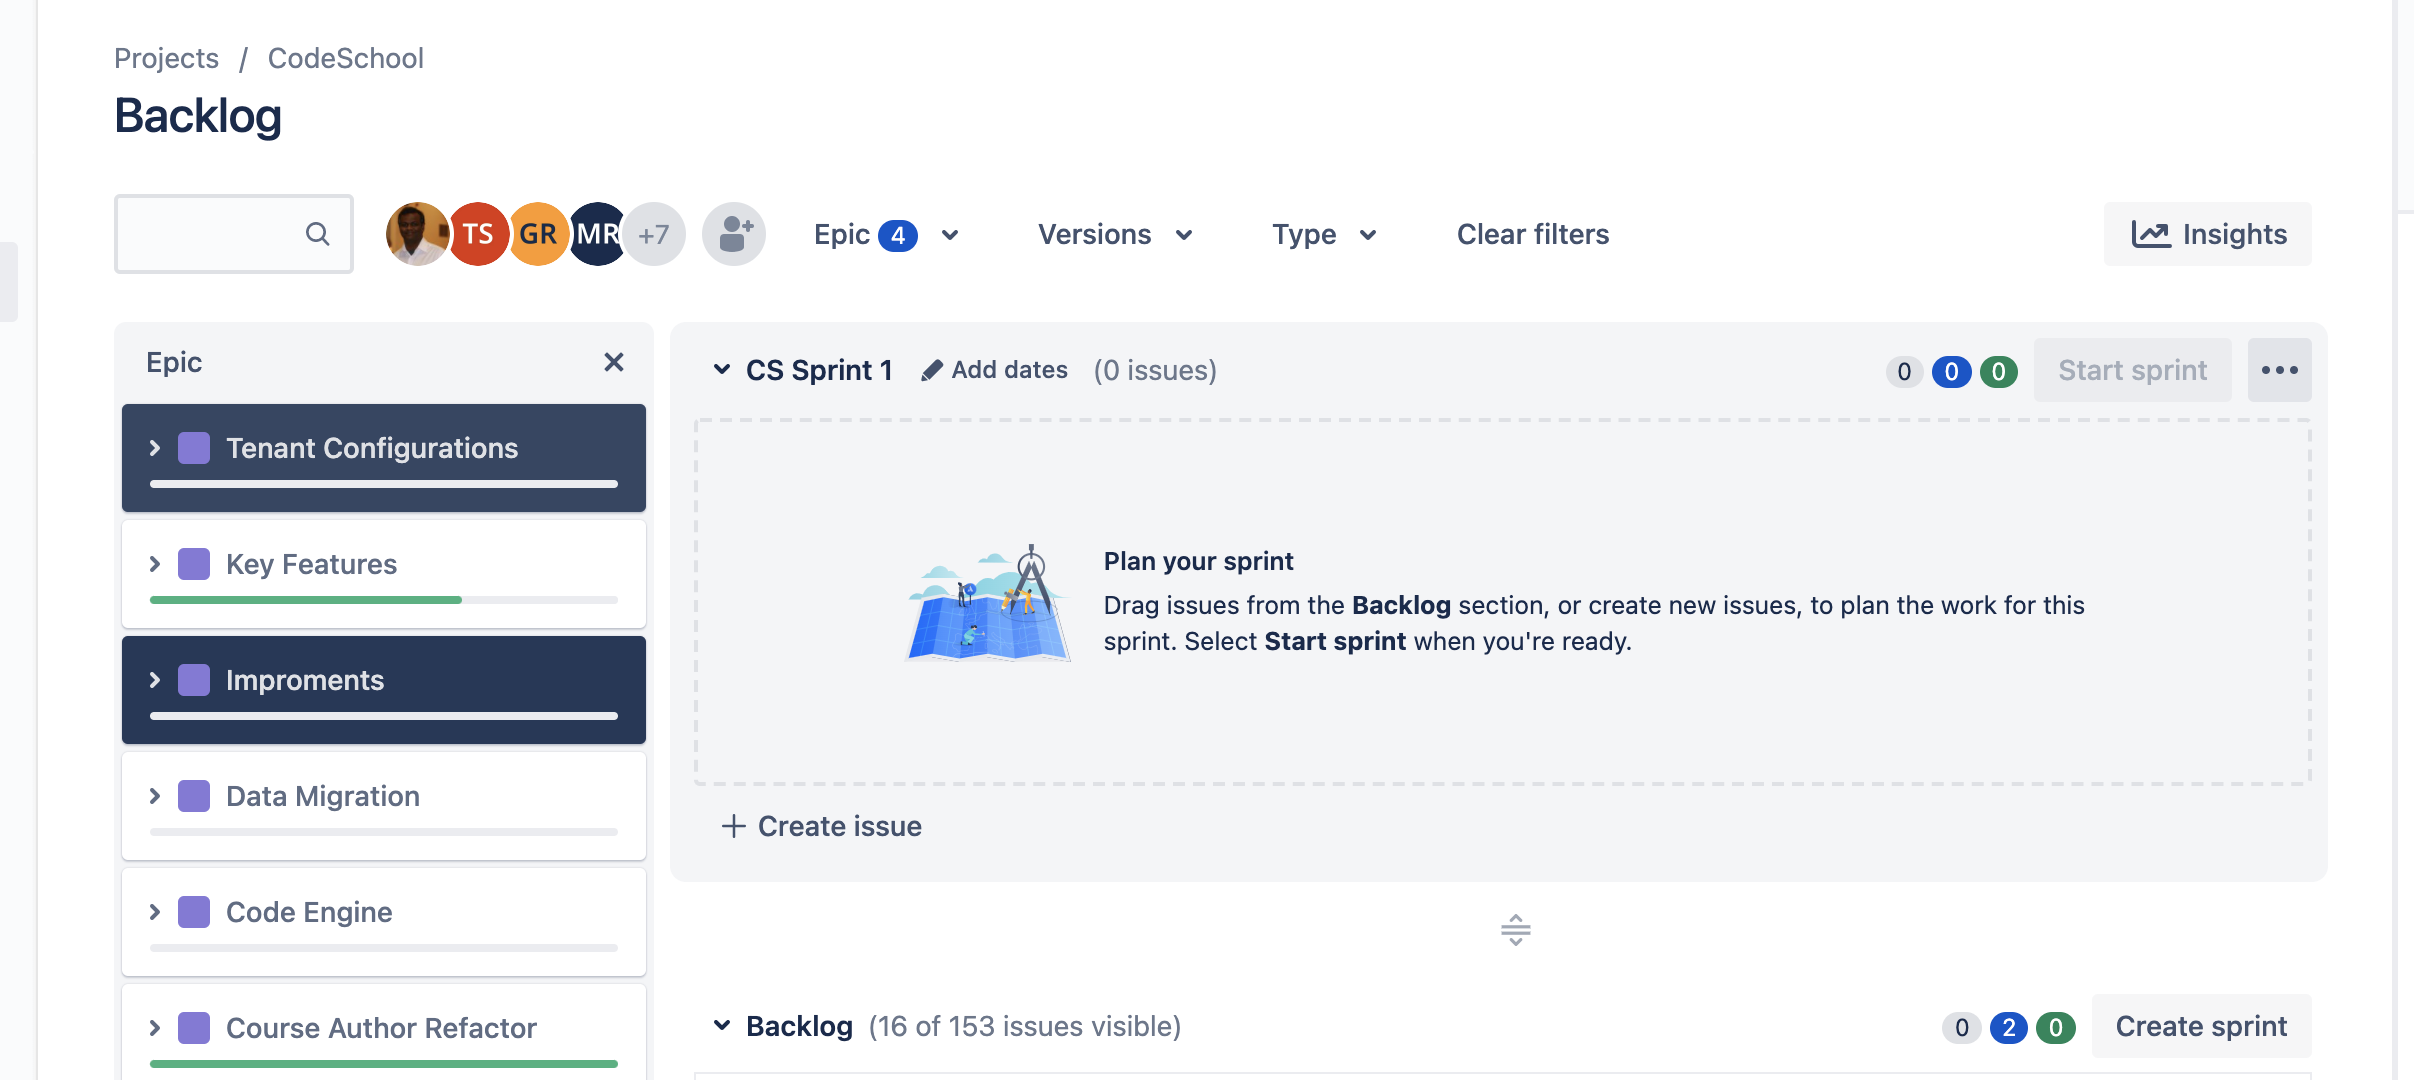2414x1080 pixels.
Task: Collapse the CS Sprint 1 section
Action: (x=721, y=370)
